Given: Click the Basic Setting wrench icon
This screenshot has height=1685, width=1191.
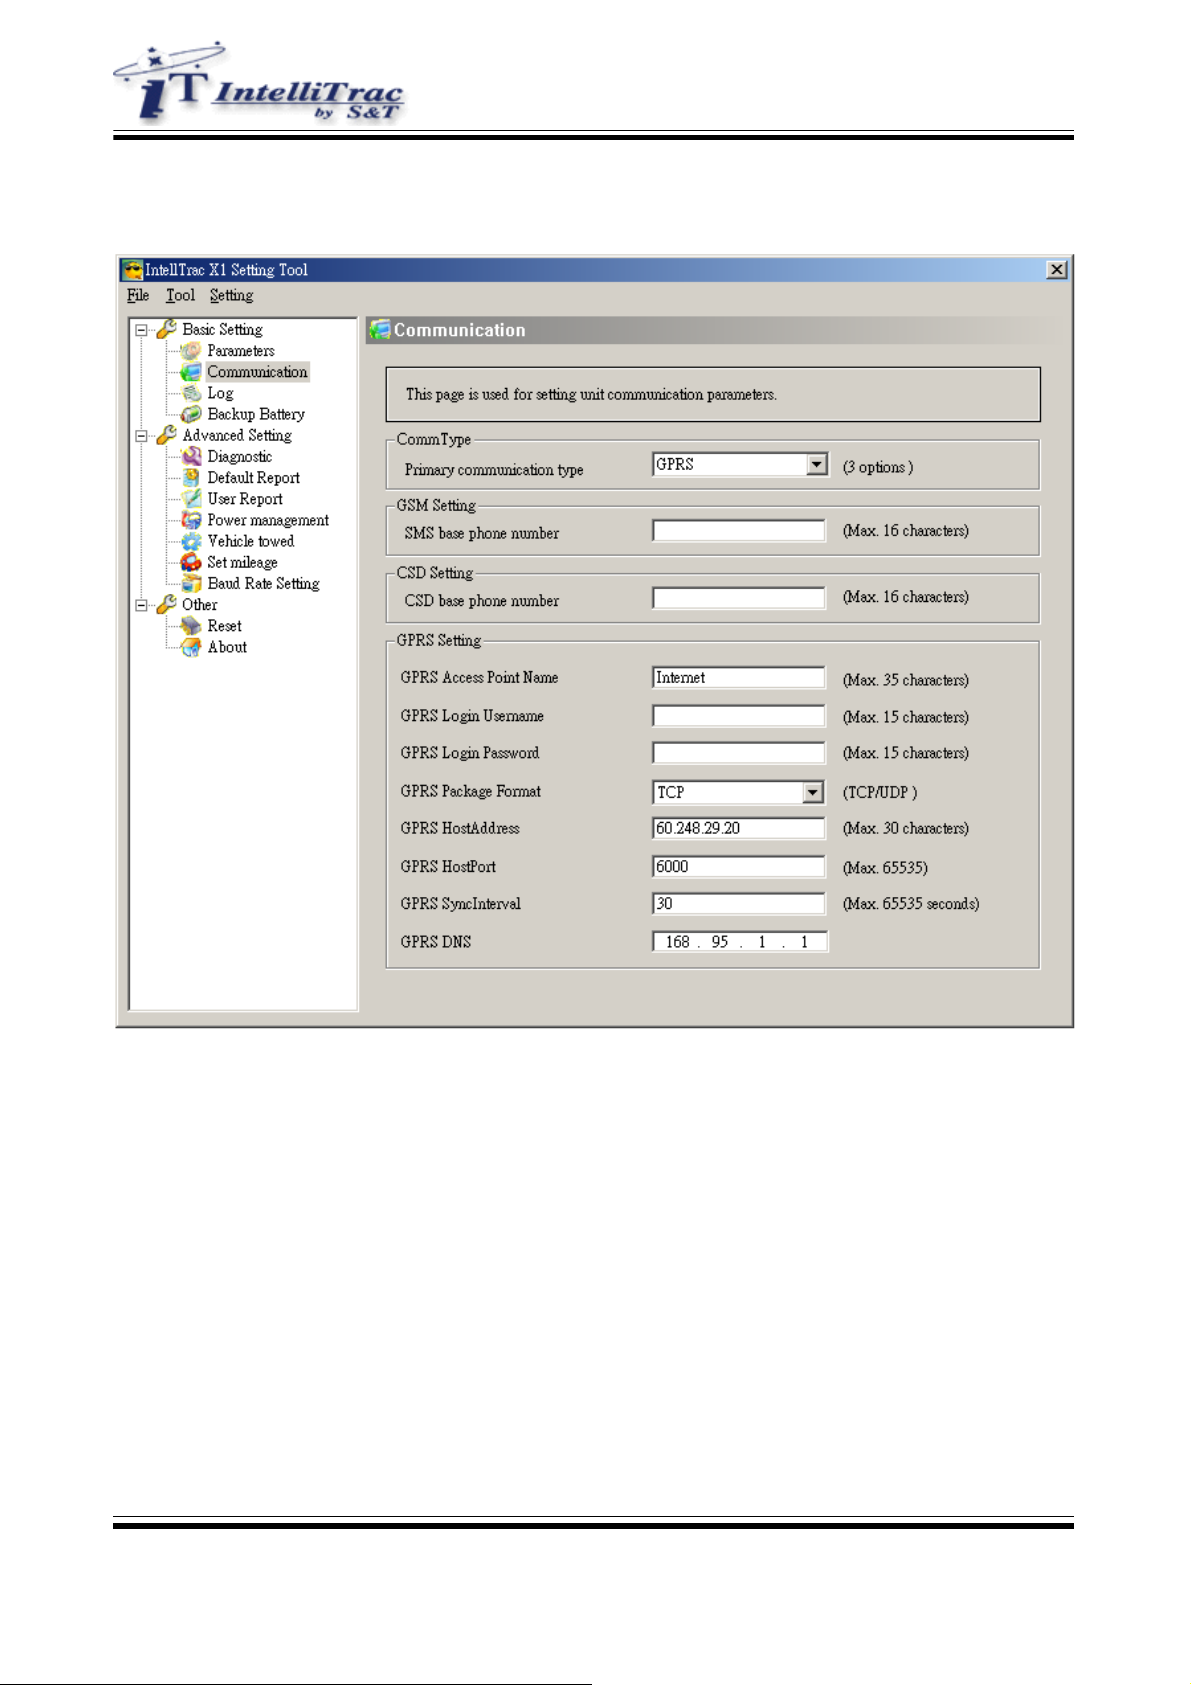Looking at the screenshot, I should (x=166, y=329).
